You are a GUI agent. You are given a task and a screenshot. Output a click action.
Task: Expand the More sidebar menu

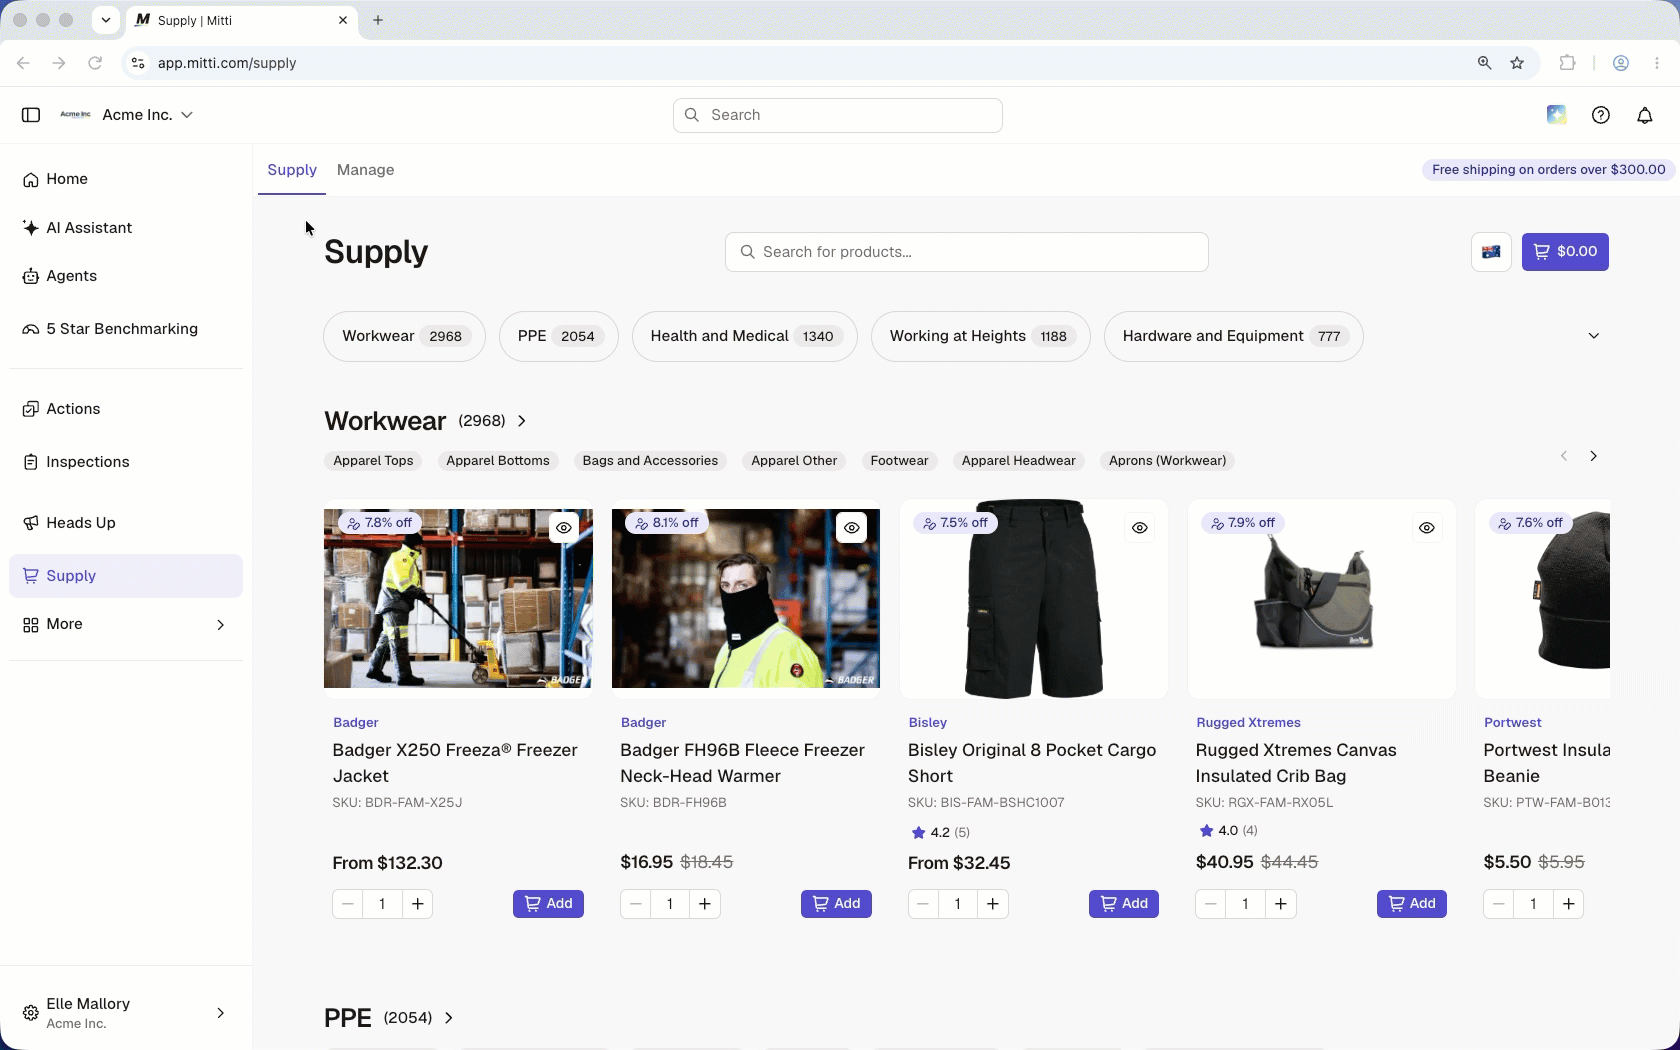[x=126, y=624]
